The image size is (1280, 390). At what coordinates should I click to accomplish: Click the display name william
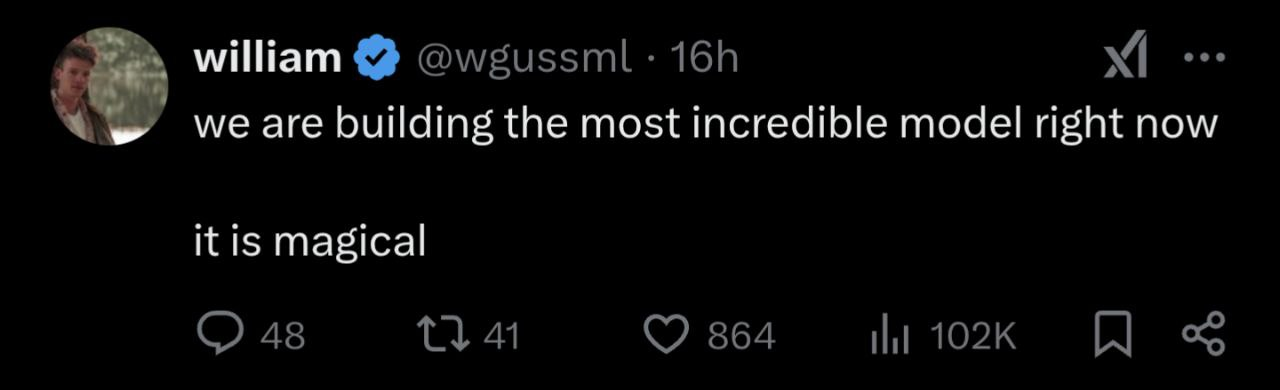[268, 60]
